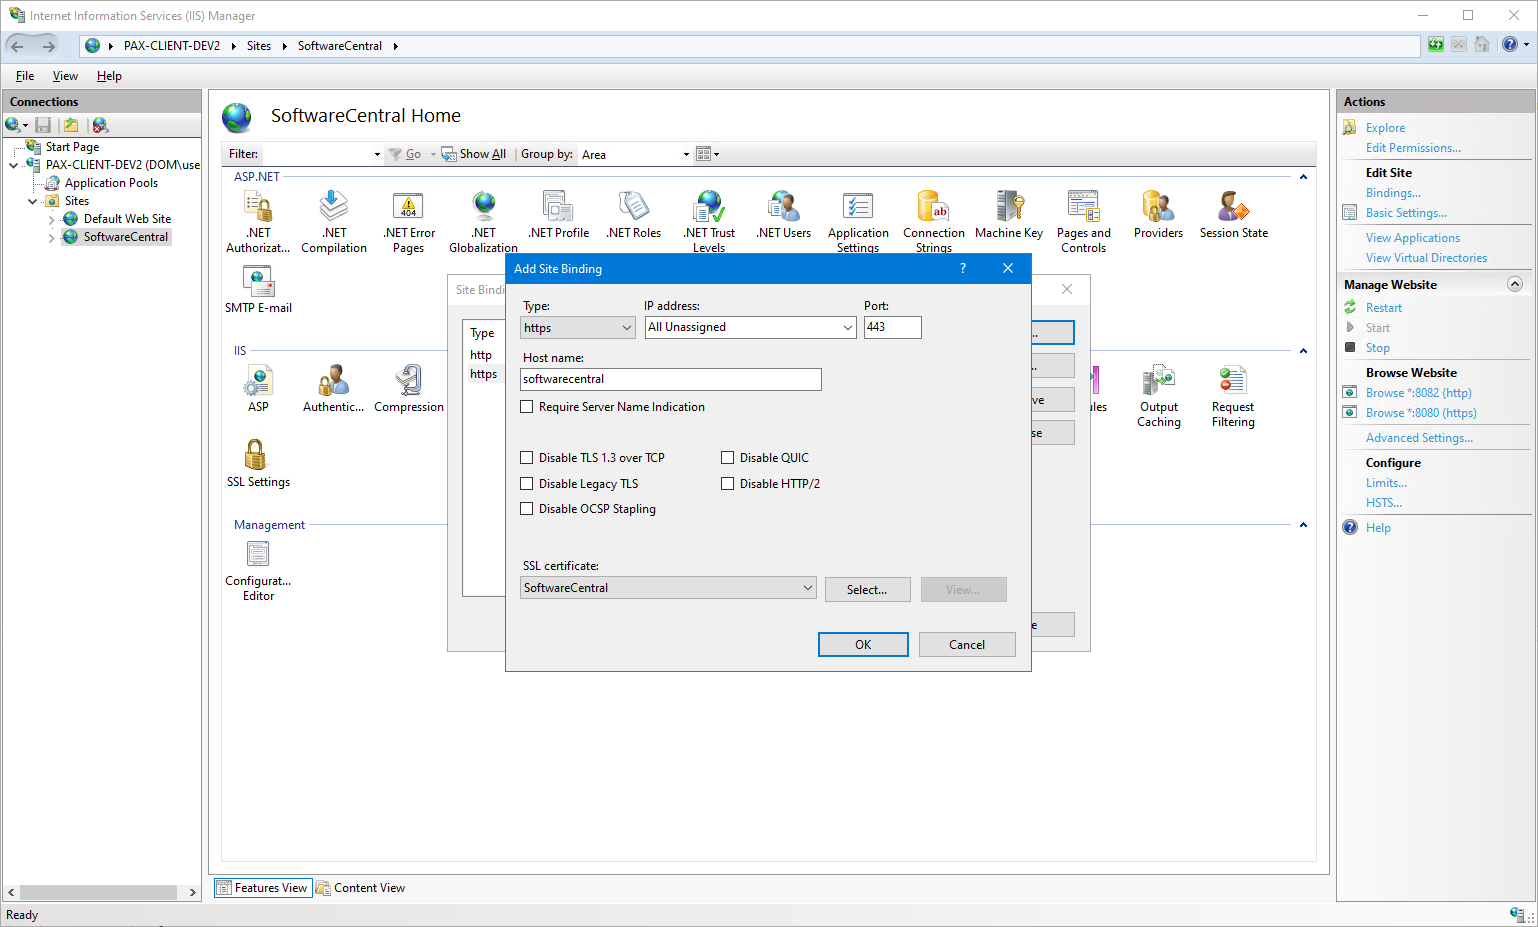The image size is (1538, 927).
Task: Click OK in Add Site Binding
Action: (862, 645)
